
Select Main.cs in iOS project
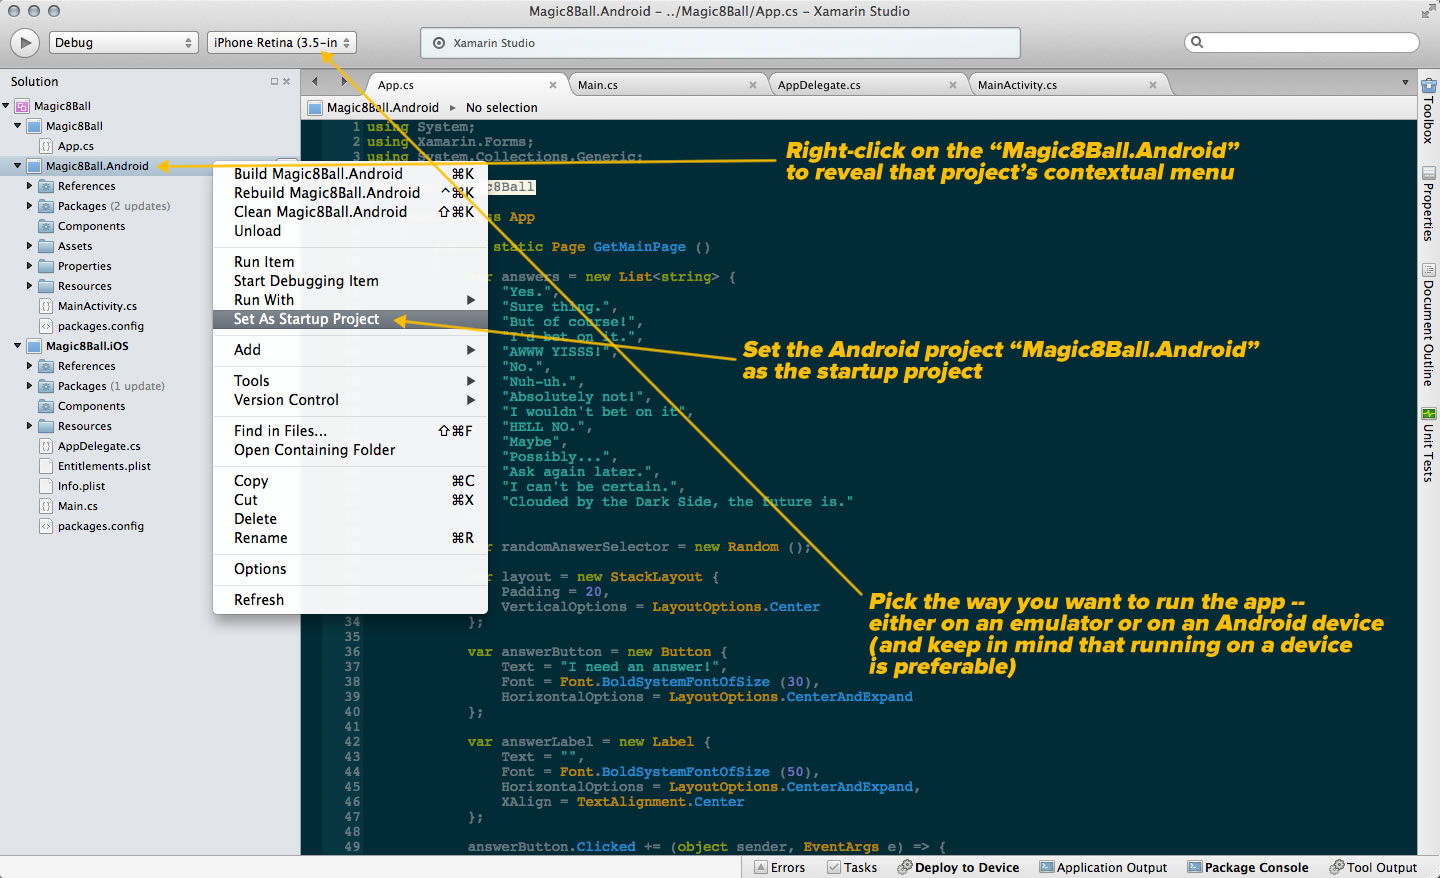[77, 506]
